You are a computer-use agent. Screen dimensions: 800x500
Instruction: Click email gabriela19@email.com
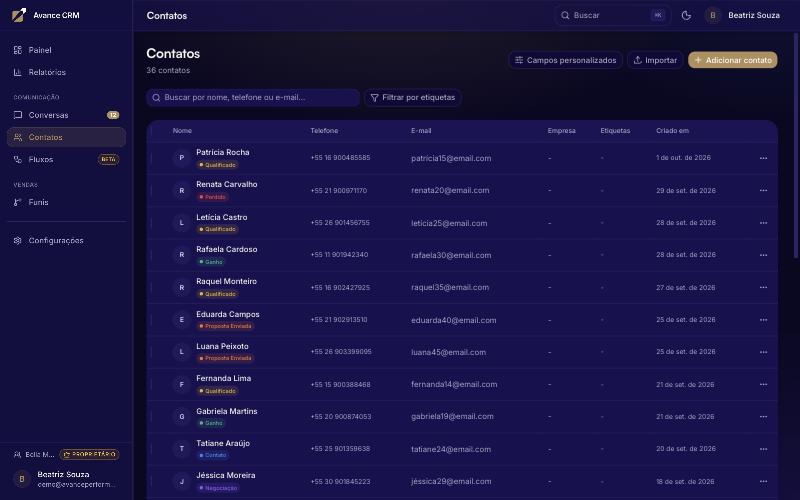pos(452,416)
